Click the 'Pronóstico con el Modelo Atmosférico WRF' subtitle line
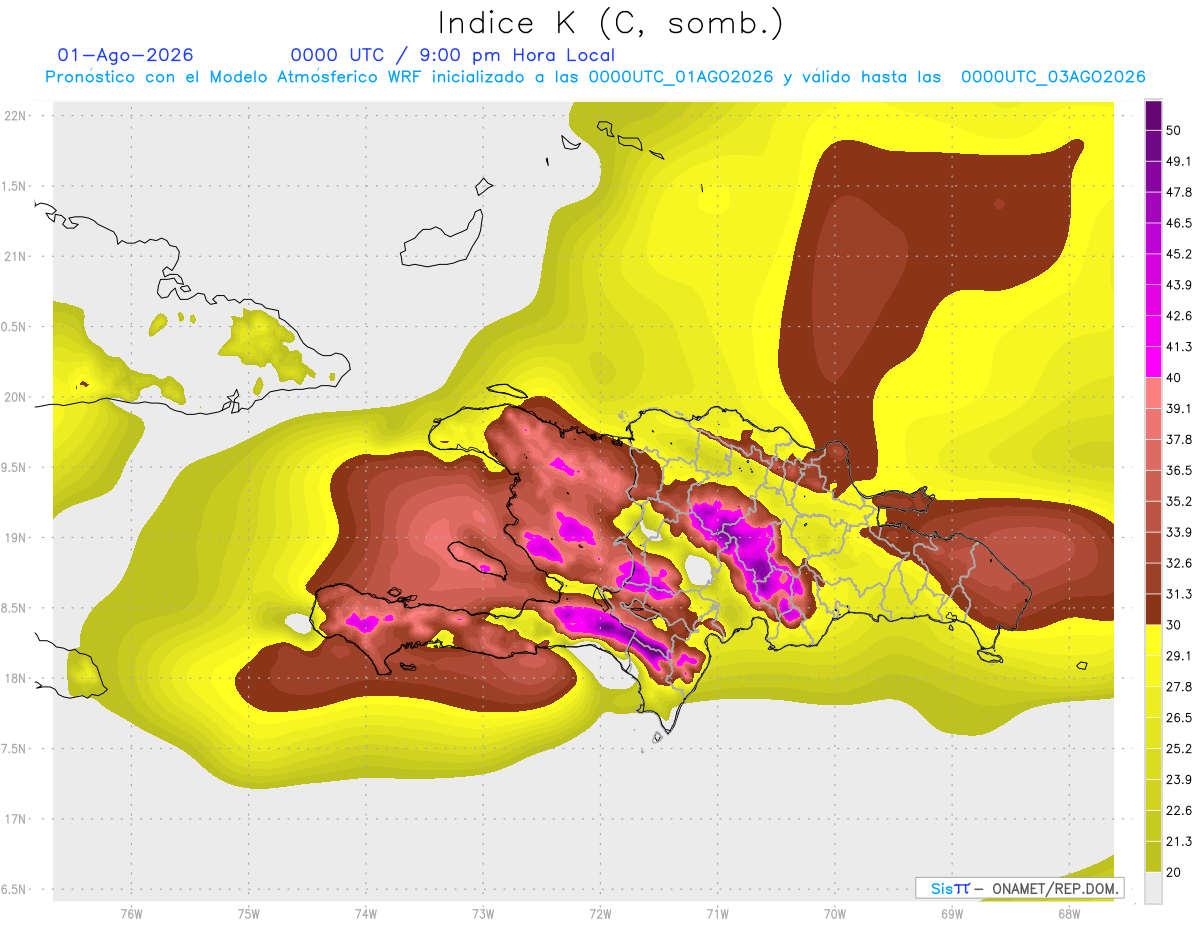Screen dimensions: 1200x927 point(595,77)
